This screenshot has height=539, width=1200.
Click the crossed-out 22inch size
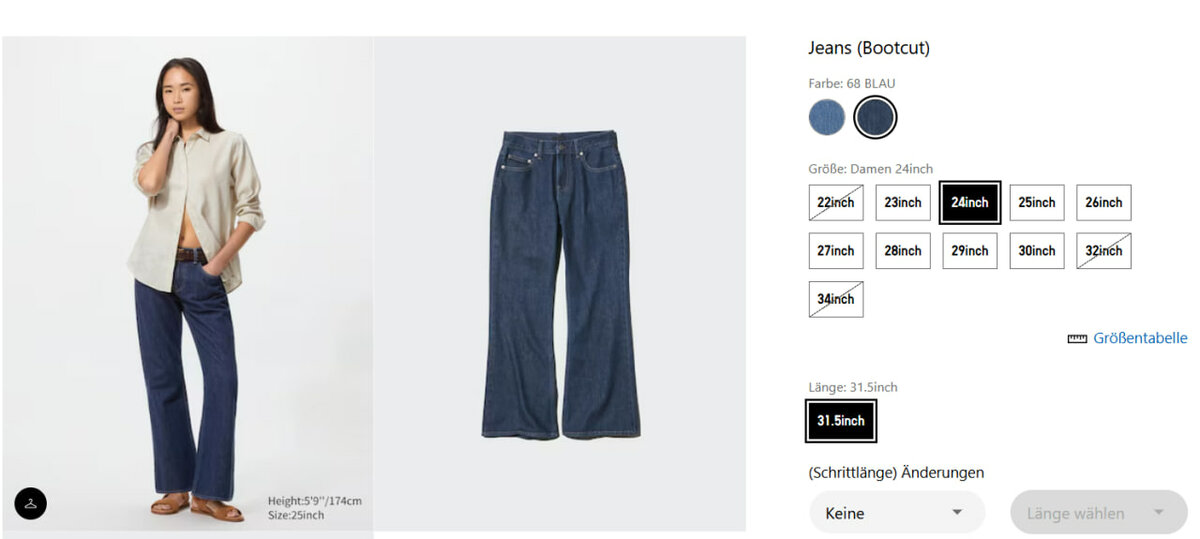836,202
